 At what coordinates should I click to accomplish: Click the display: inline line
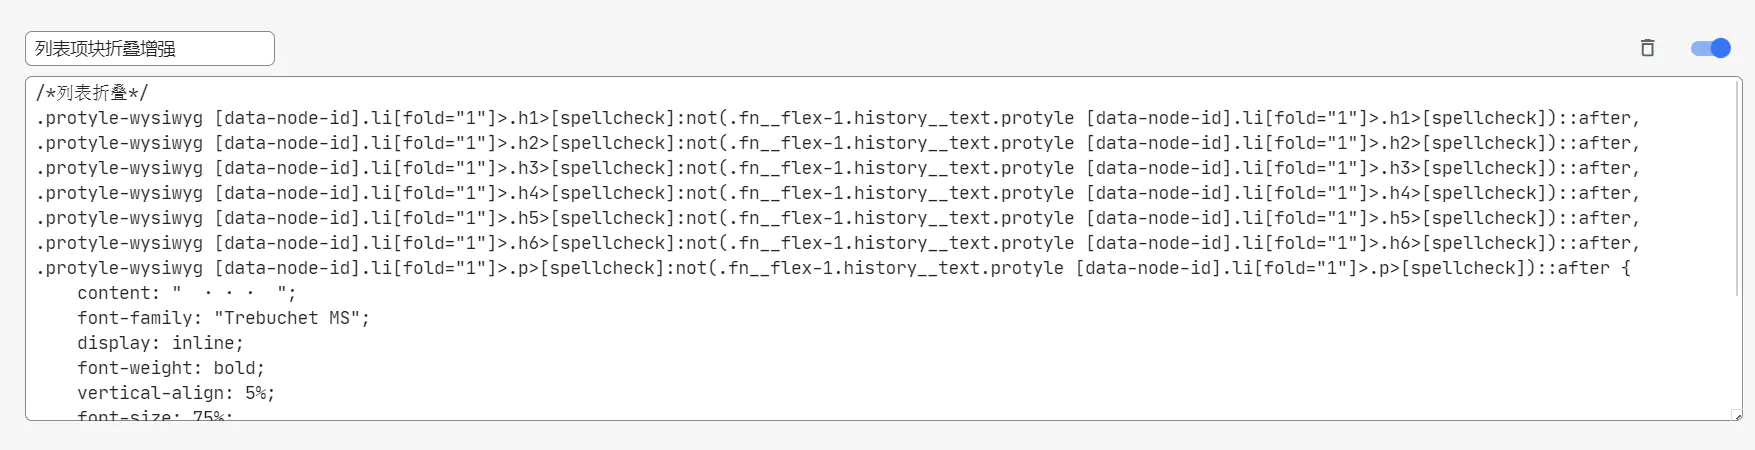tap(160, 343)
